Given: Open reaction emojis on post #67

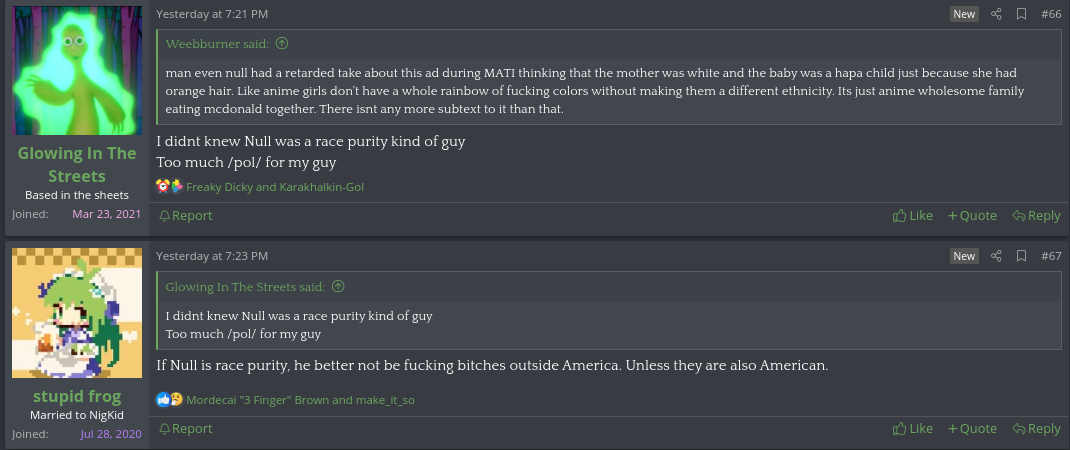Looking at the screenshot, I should [170, 399].
